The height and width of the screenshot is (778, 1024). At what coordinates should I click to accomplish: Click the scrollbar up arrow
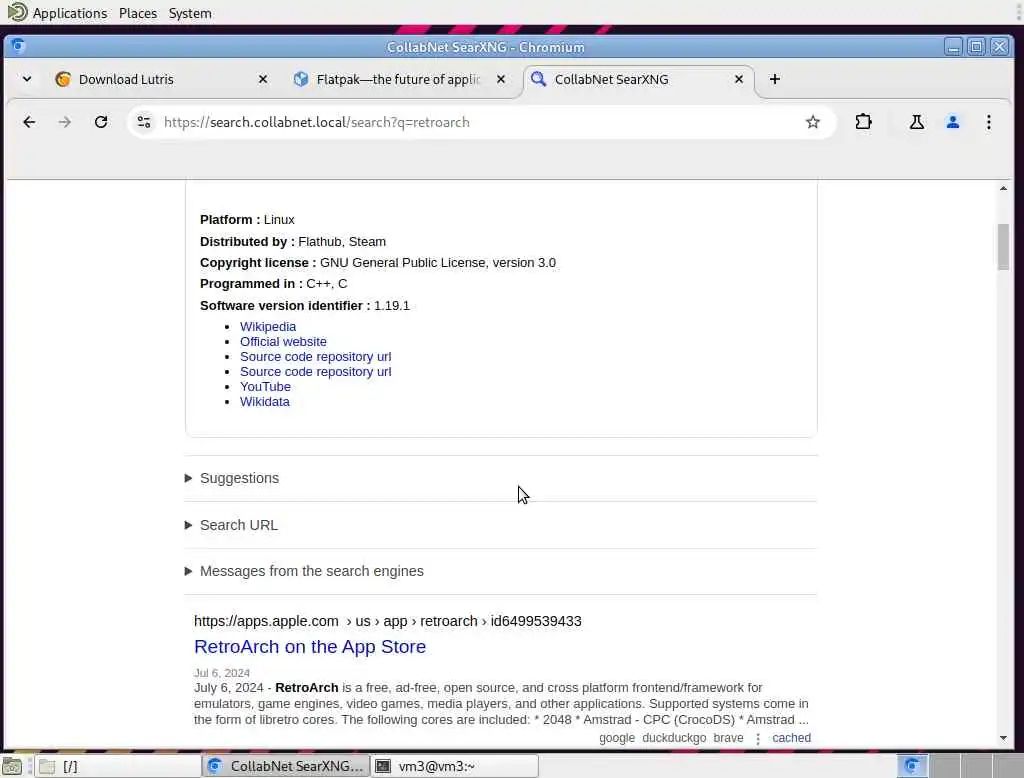click(1003, 189)
